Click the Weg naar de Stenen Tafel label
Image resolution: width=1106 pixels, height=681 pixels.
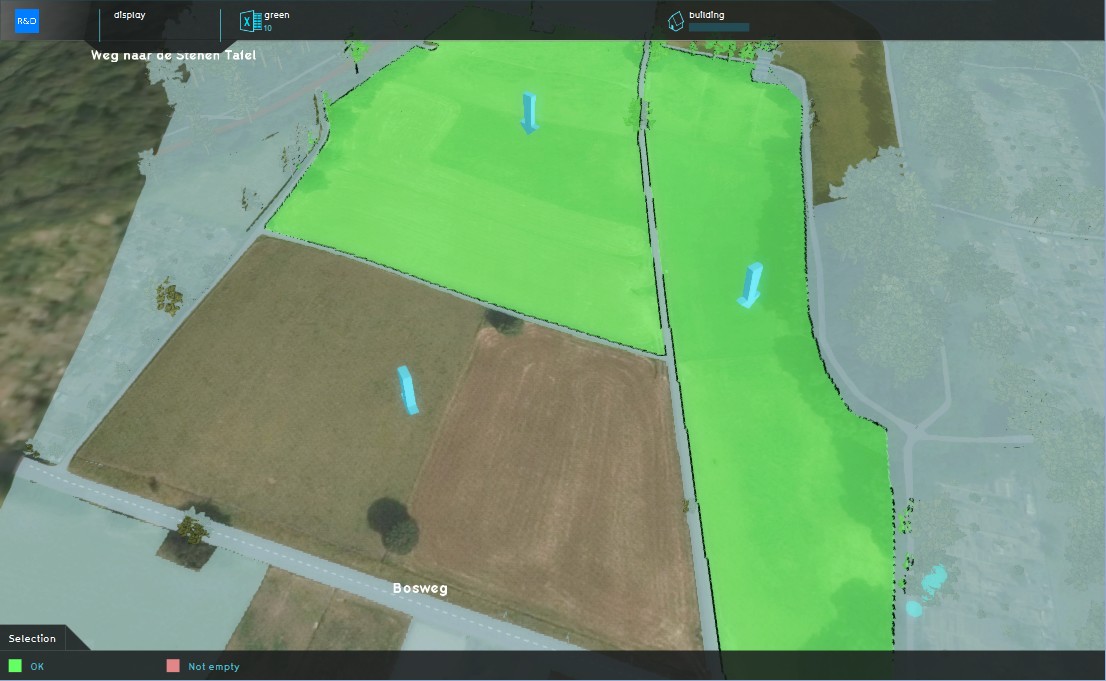pos(173,55)
